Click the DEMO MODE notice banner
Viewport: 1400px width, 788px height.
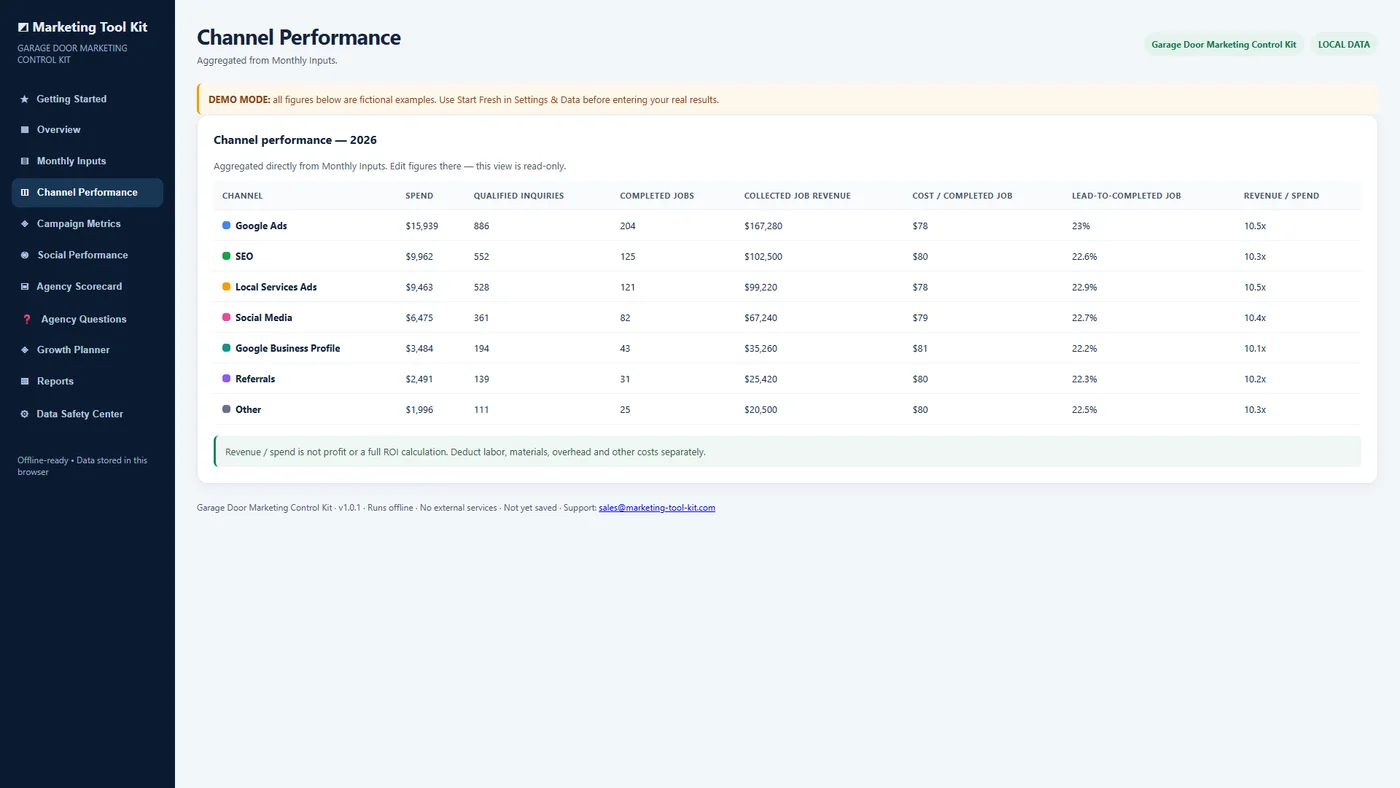click(788, 100)
